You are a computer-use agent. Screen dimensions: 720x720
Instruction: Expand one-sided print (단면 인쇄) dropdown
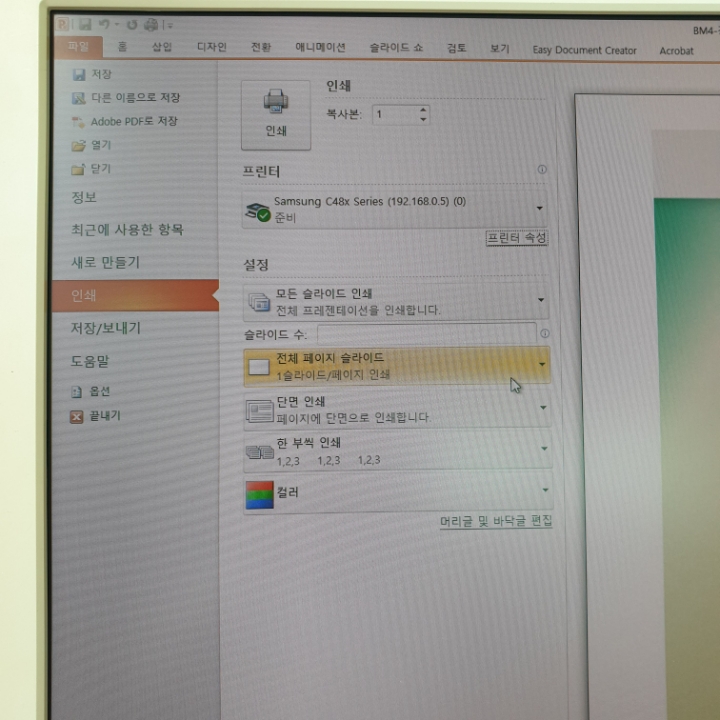coord(397,409)
